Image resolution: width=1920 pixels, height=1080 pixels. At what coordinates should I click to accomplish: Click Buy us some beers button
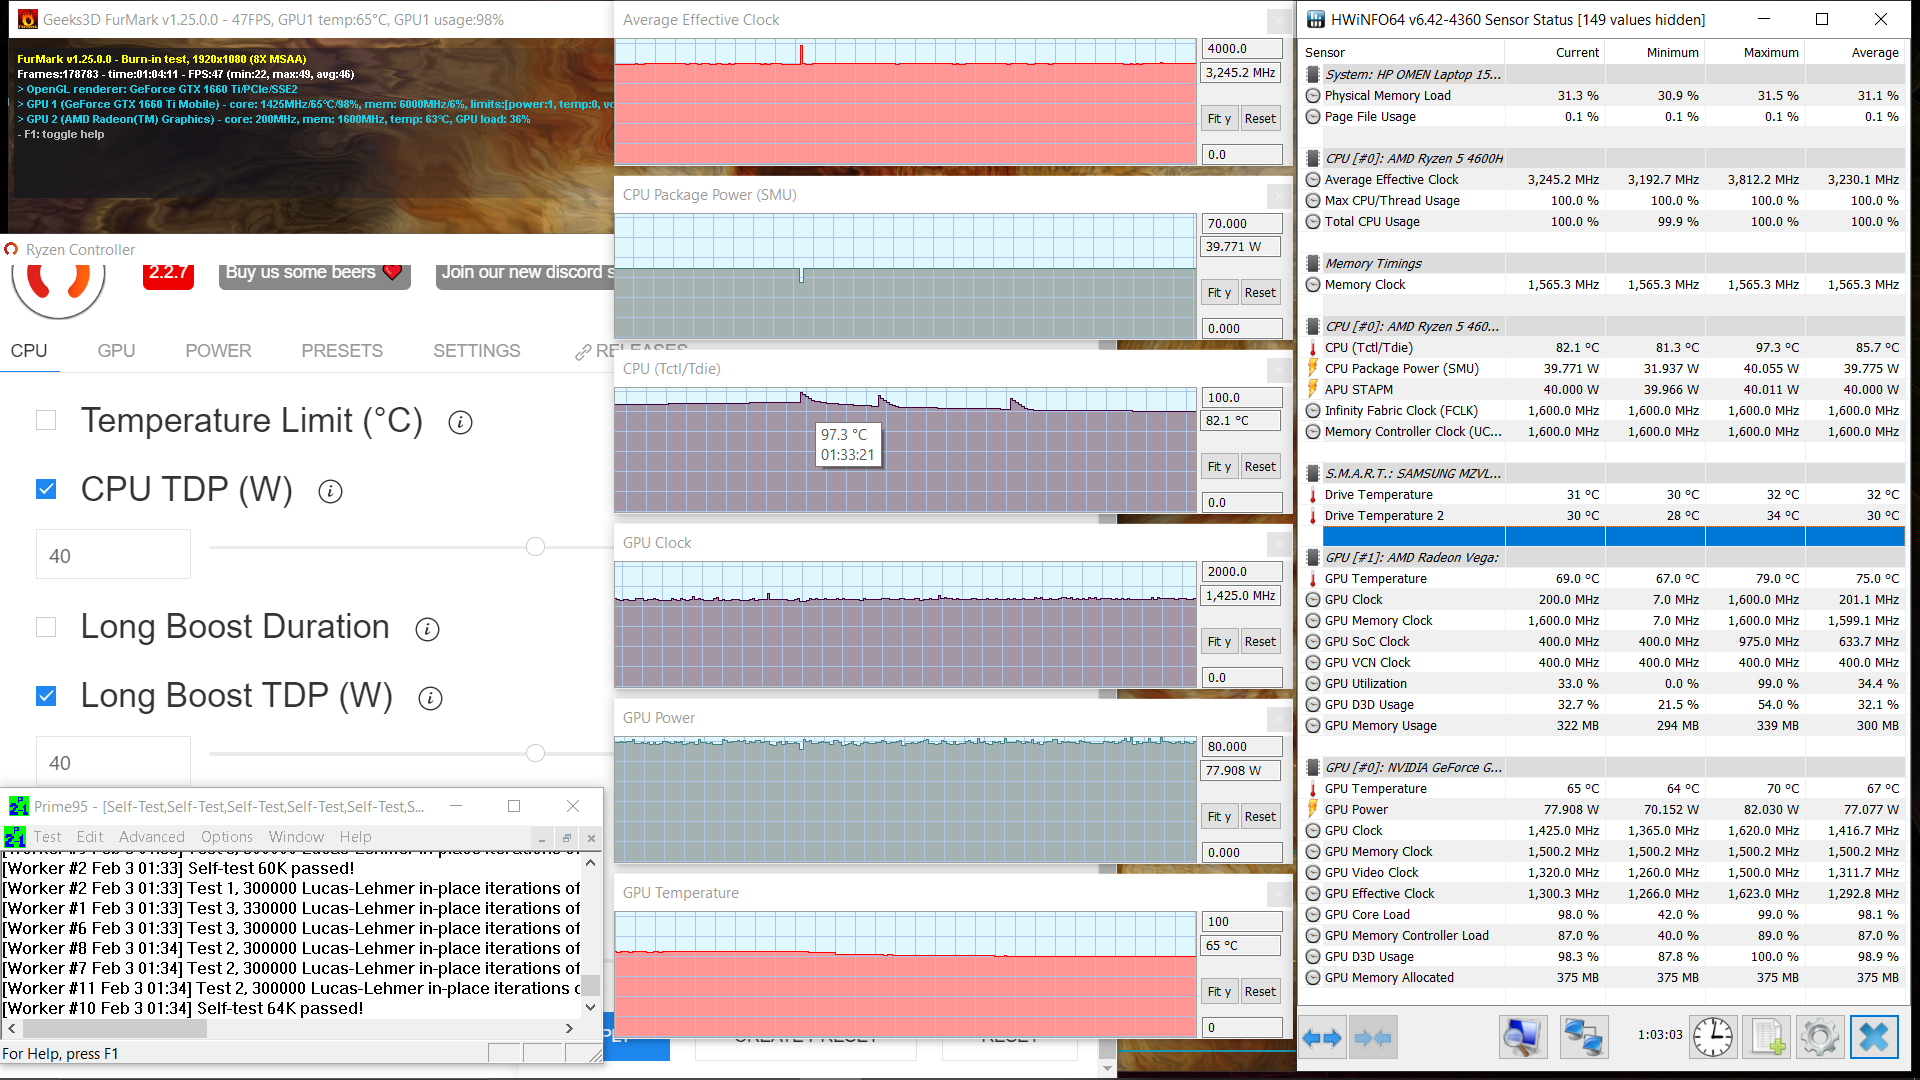click(x=315, y=273)
